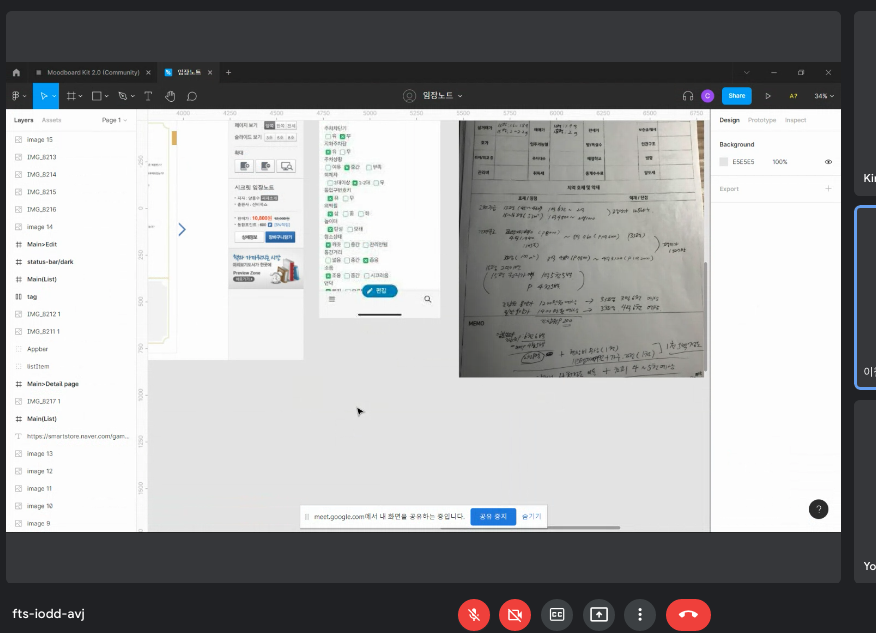Switch to the Design tab

point(729,120)
